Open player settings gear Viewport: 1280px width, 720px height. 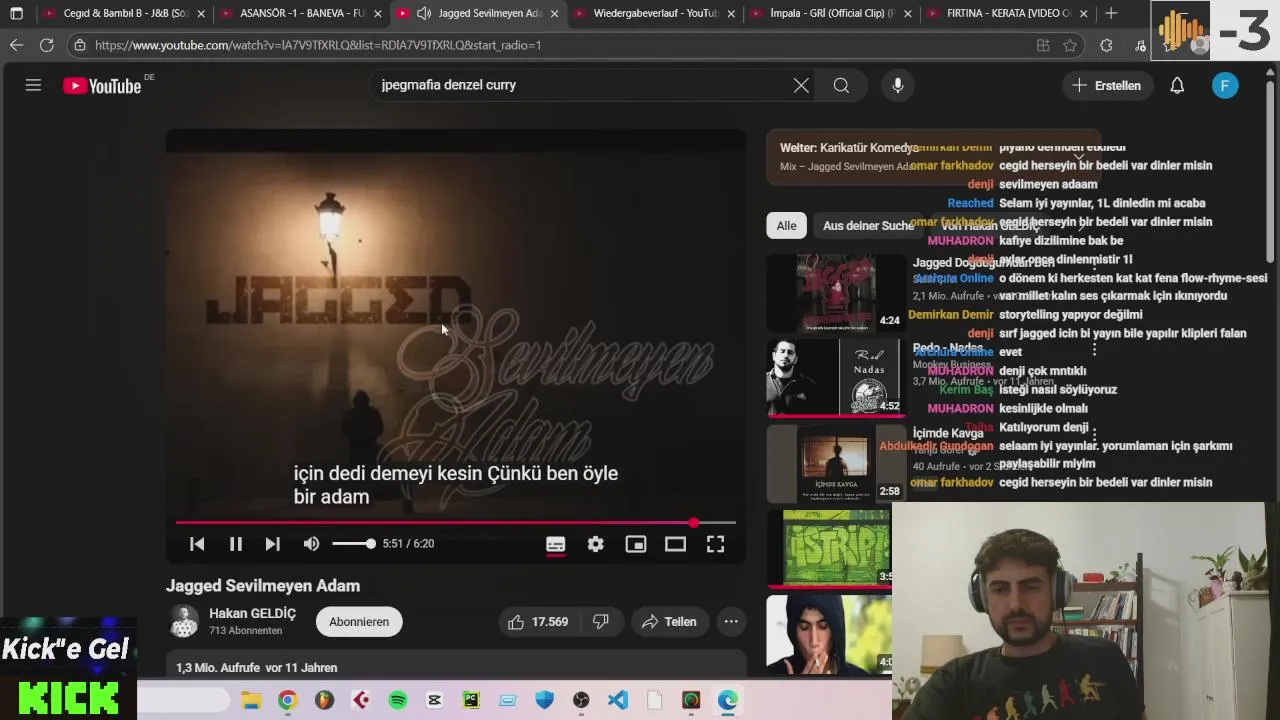[x=595, y=544]
